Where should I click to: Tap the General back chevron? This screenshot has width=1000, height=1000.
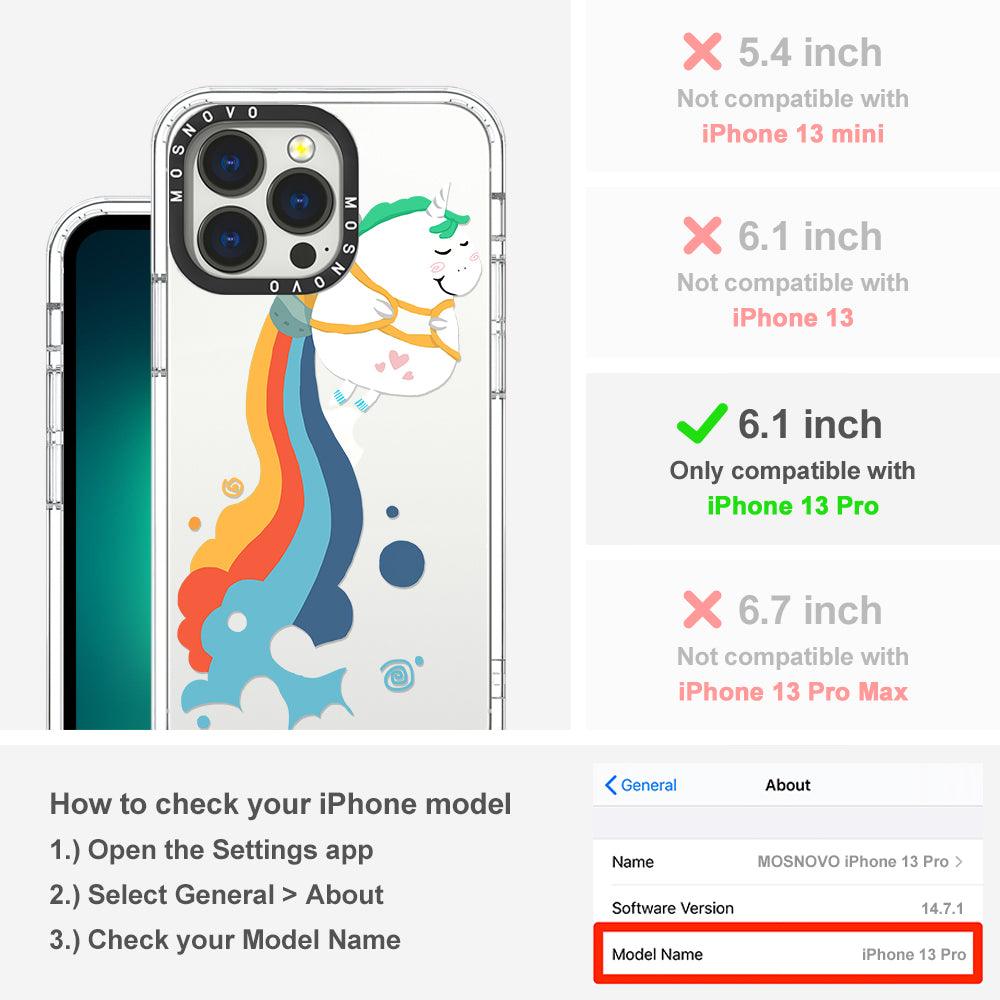pyautogui.click(x=610, y=785)
